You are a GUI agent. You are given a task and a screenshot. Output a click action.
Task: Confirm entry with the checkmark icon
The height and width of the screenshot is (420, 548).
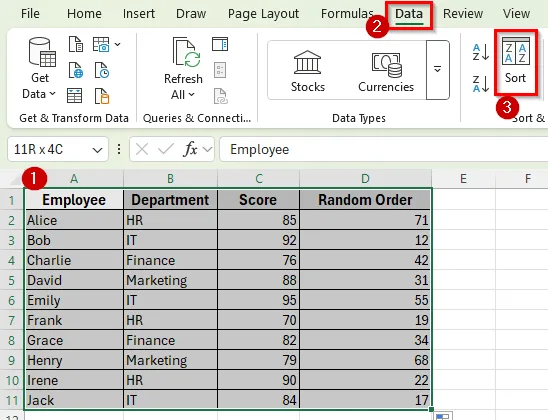pyautogui.click(x=165, y=150)
